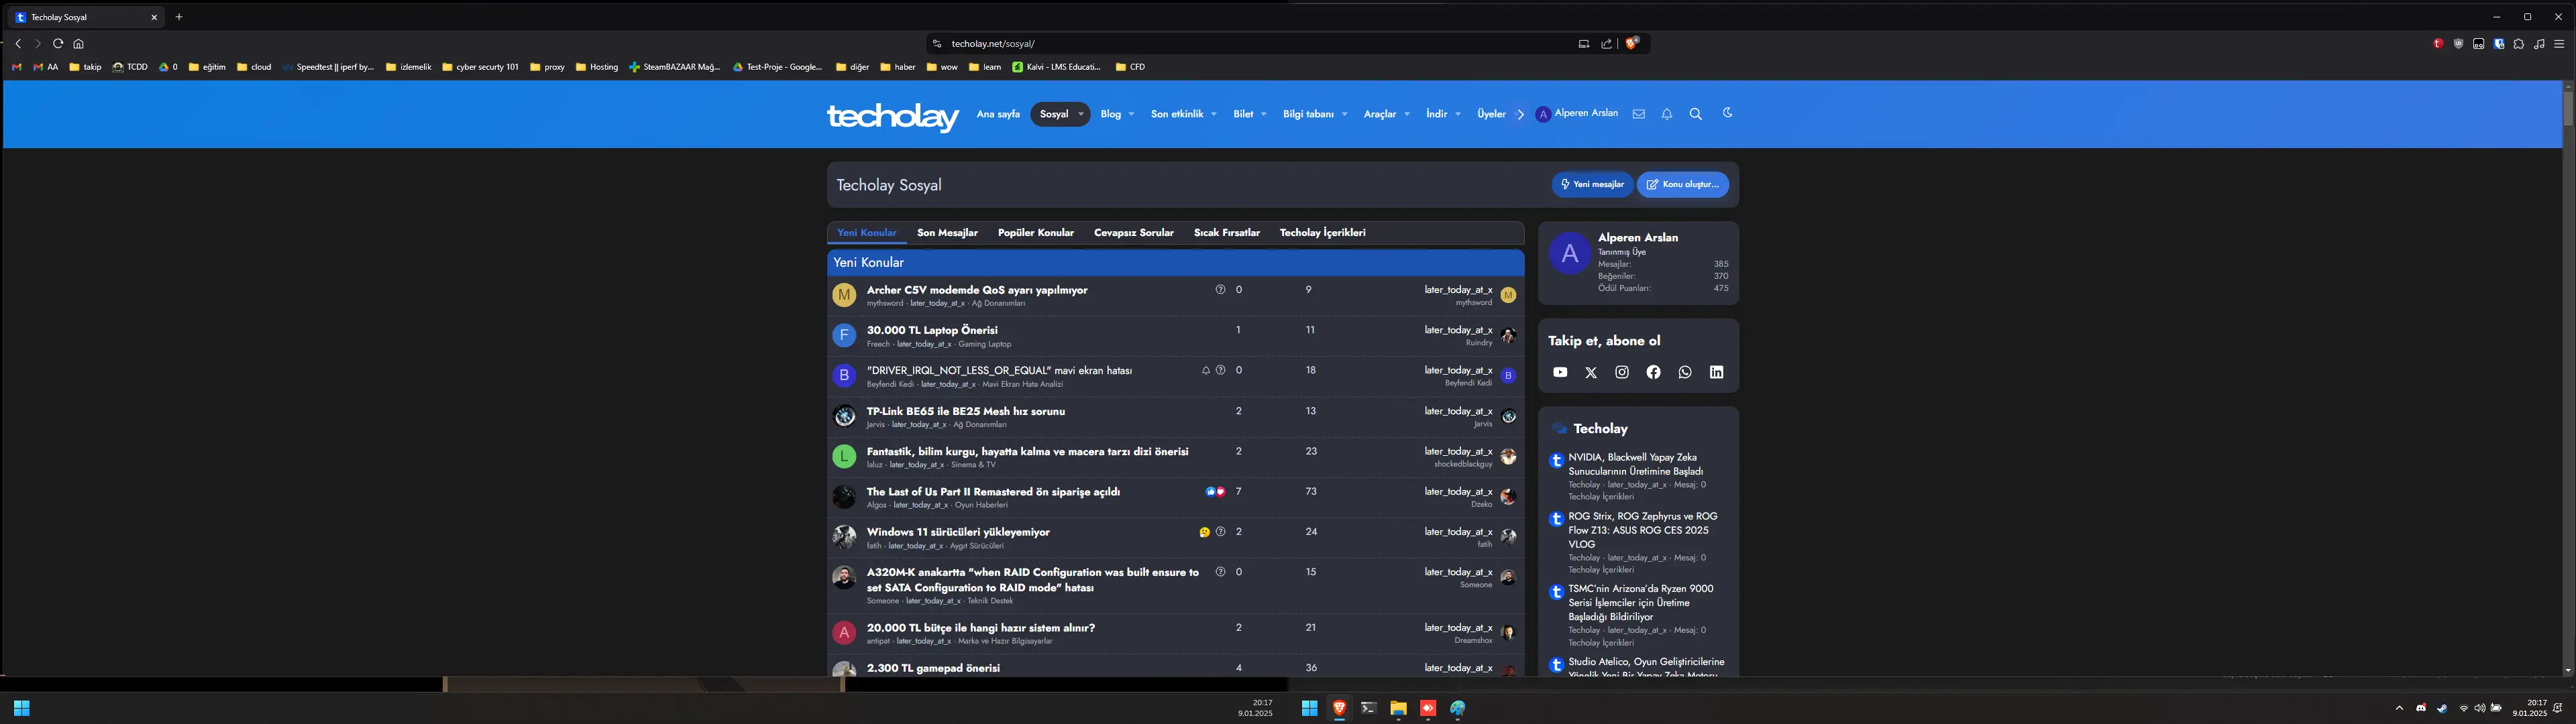
Task: Open Techolay's YouTube channel icon
Action: pos(1560,372)
